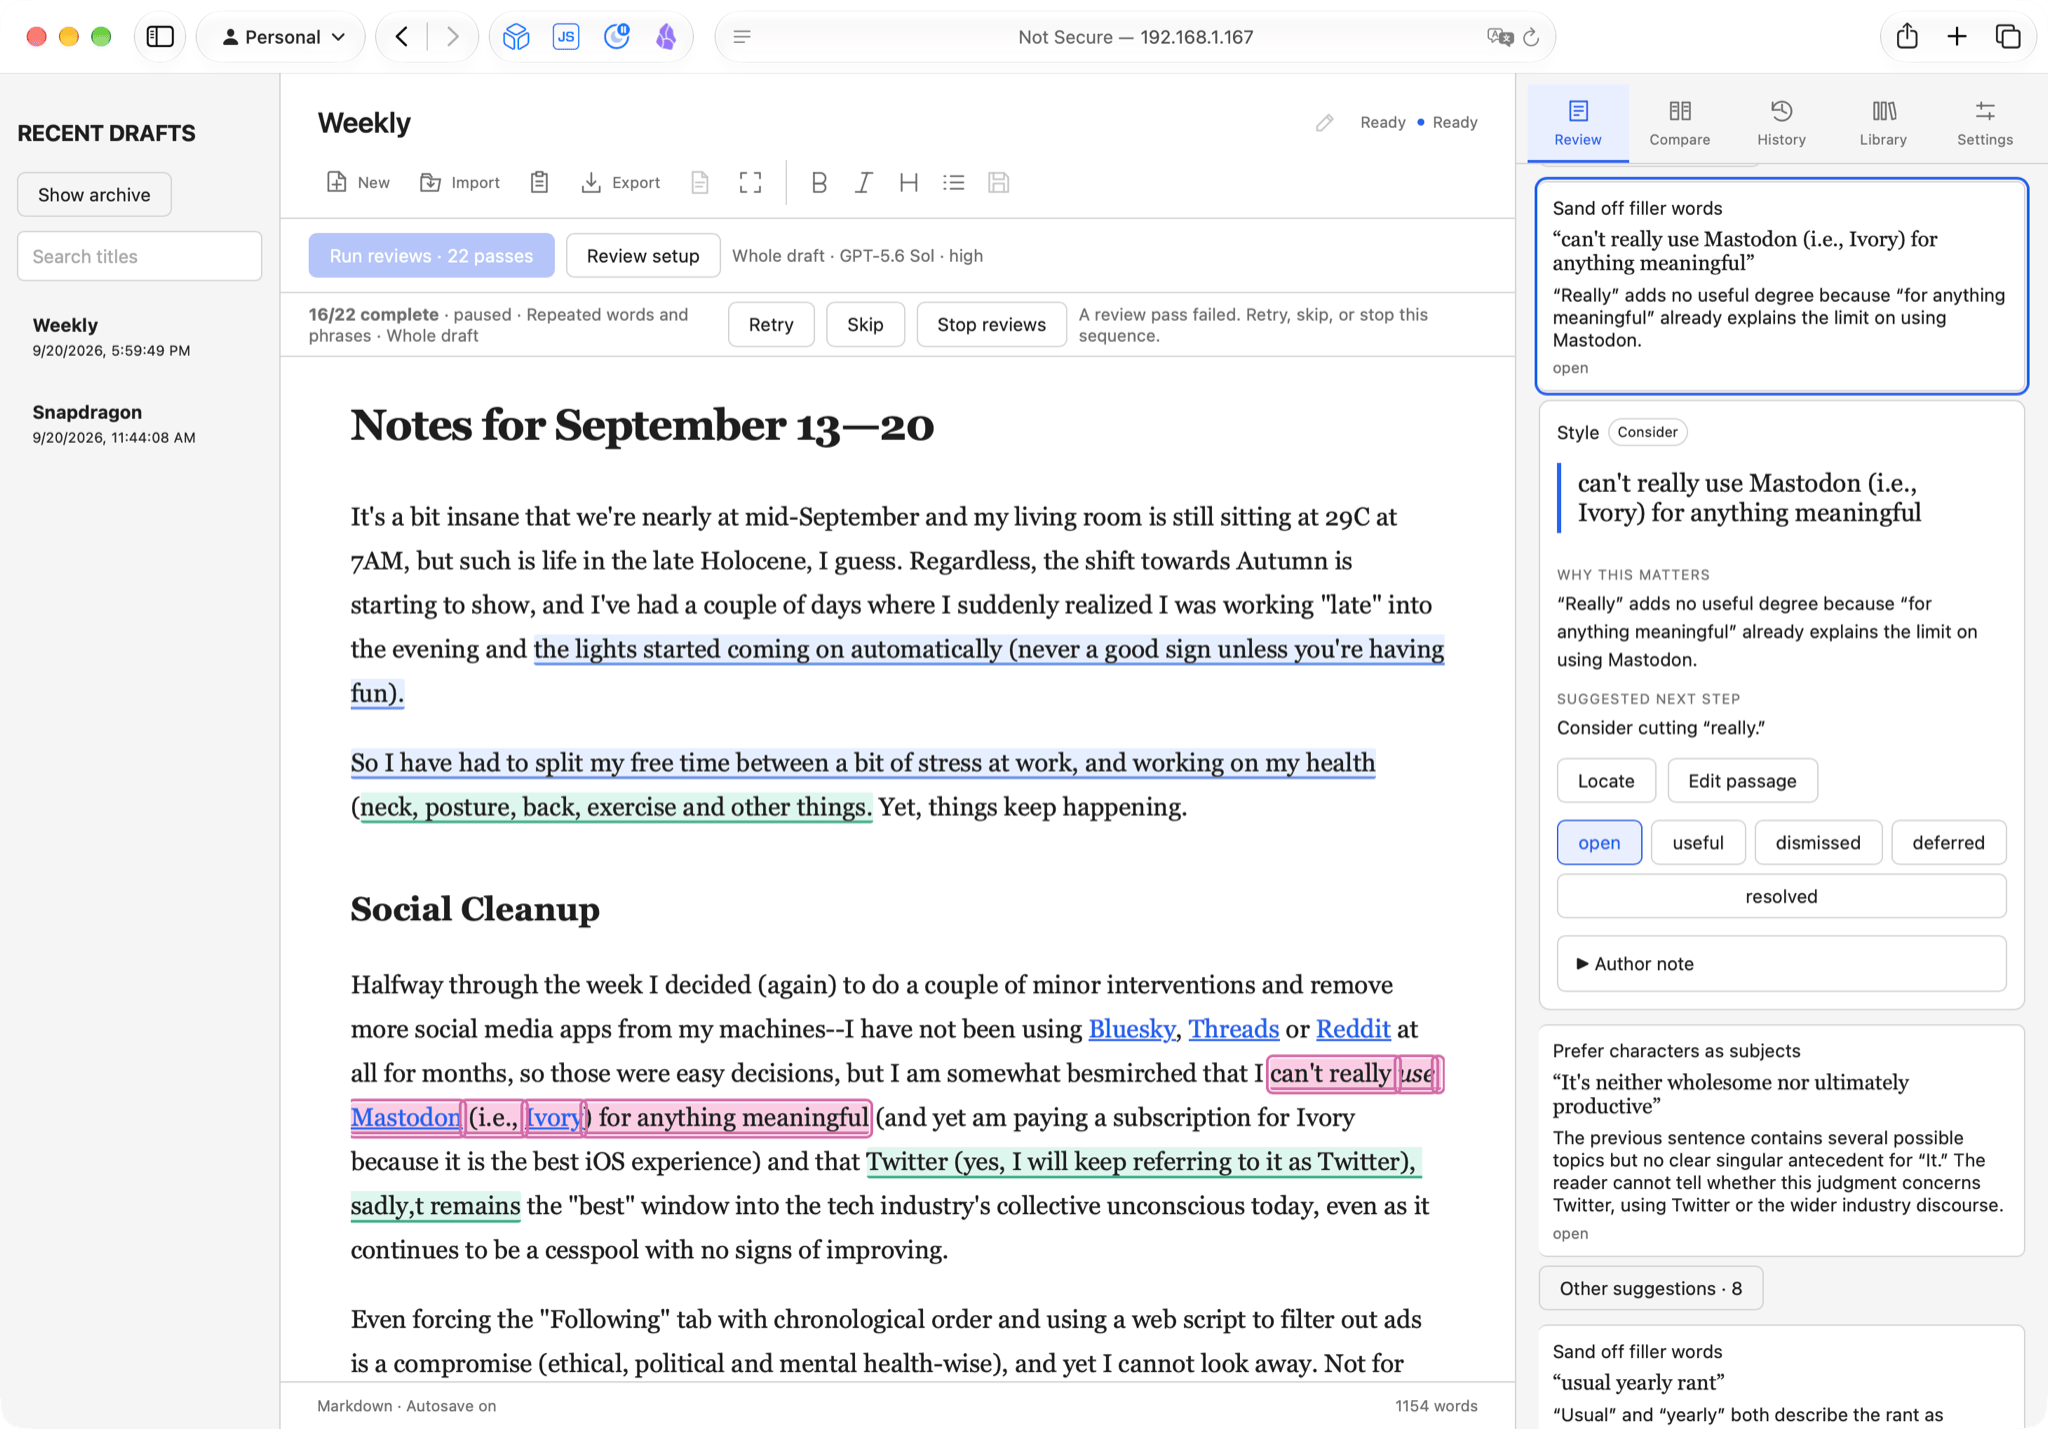2048x1429 pixels.
Task: Toggle the Safari sidebar icon
Action: click(160, 37)
